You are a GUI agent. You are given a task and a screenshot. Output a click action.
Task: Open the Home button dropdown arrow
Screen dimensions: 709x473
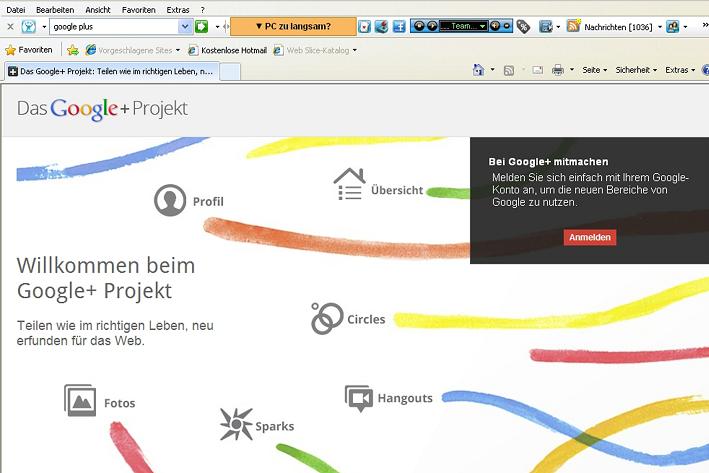(492, 70)
